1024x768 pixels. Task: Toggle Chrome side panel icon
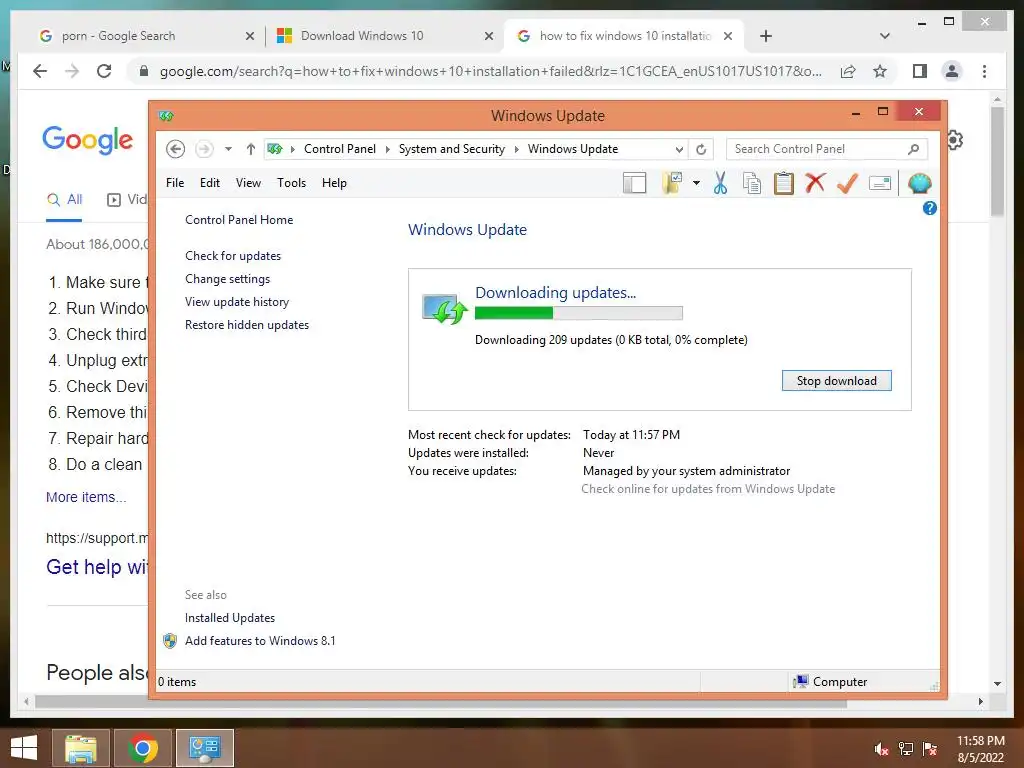920,71
